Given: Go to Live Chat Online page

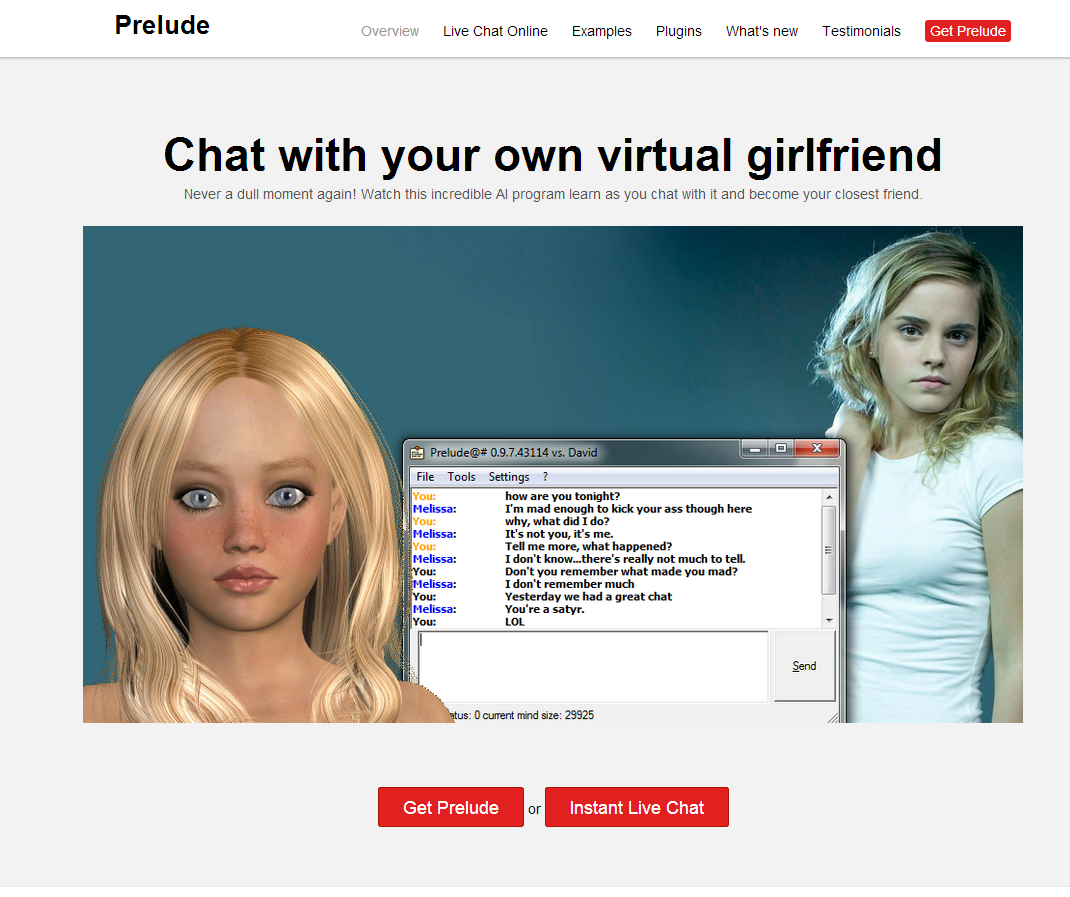Looking at the screenshot, I should (x=495, y=31).
